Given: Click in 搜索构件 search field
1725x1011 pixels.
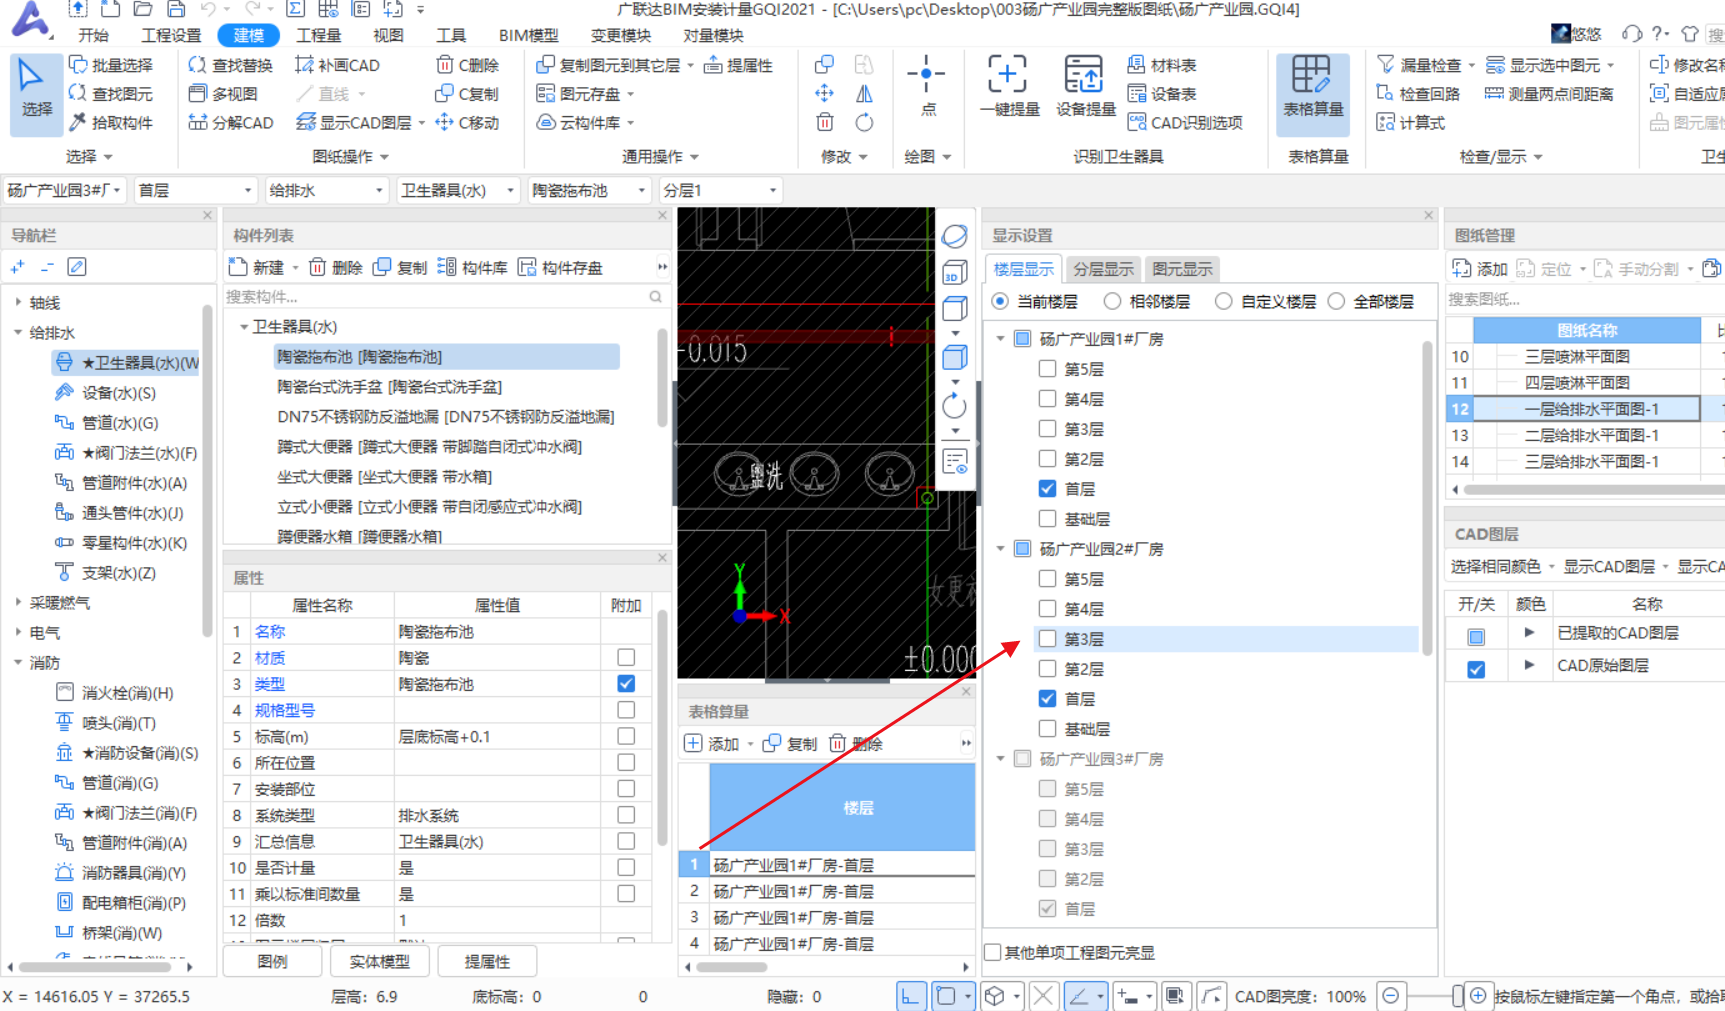Looking at the screenshot, I should 435,297.
